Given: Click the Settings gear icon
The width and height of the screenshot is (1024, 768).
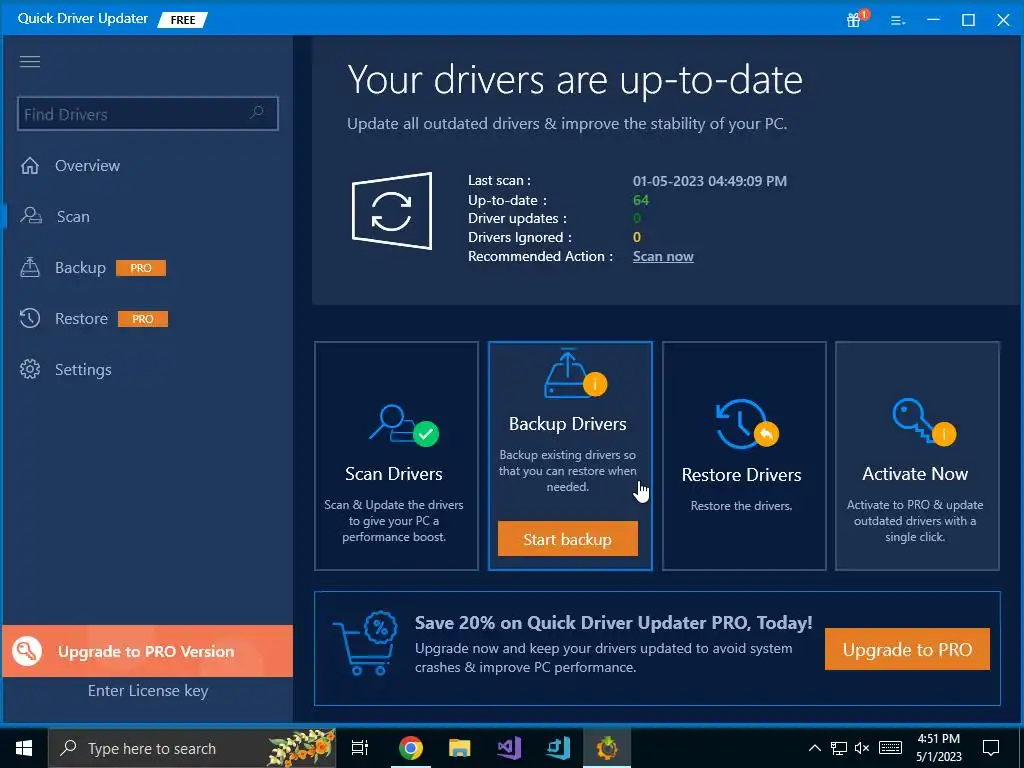Looking at the screenshot, I should point(30,369).
